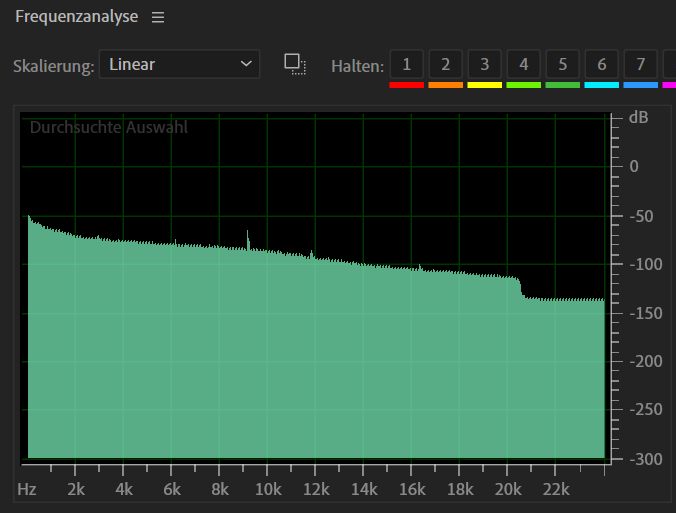Activate Halten button 6

pyautogui.click(x=601, y=65)
